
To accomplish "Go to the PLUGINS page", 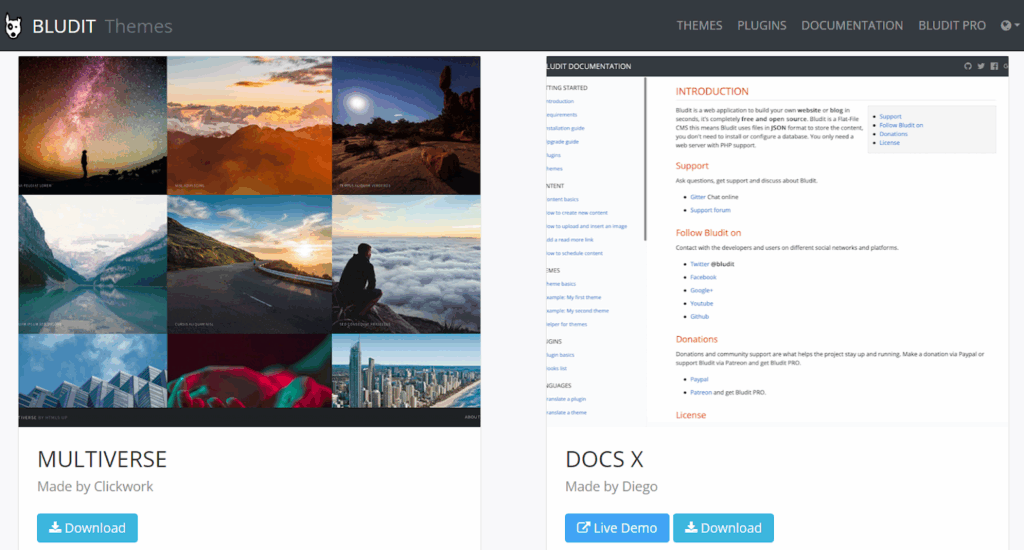I will pos(761,25).
